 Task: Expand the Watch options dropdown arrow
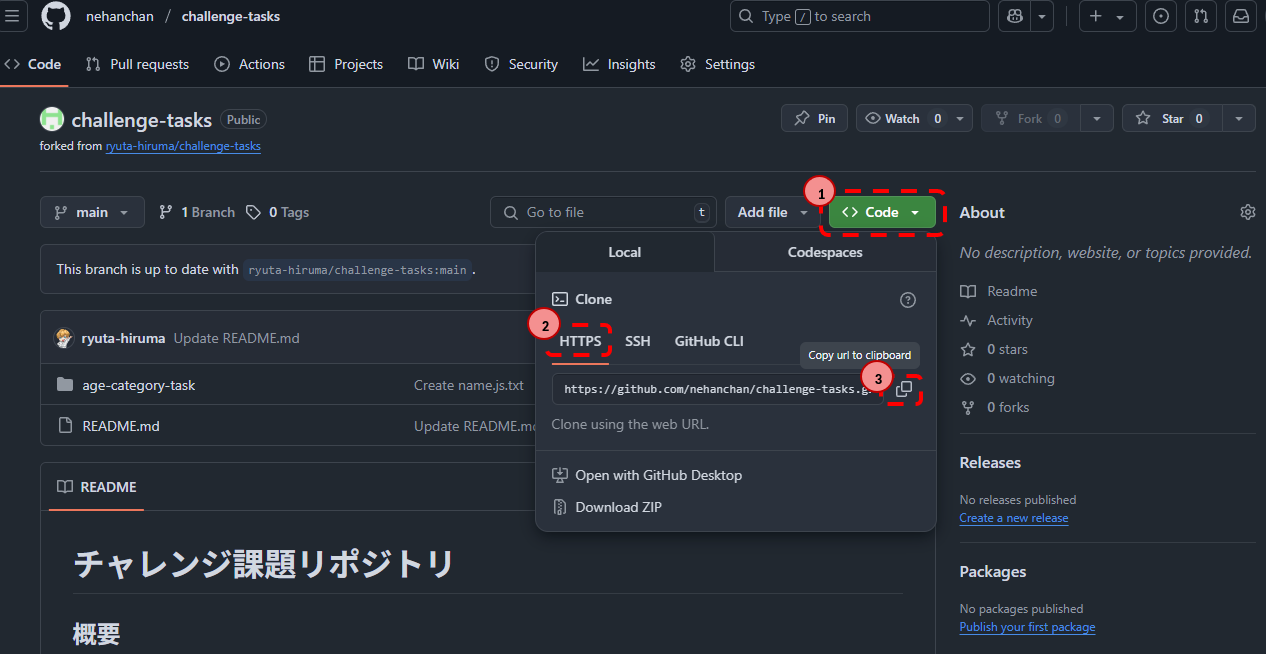(960, 118)
